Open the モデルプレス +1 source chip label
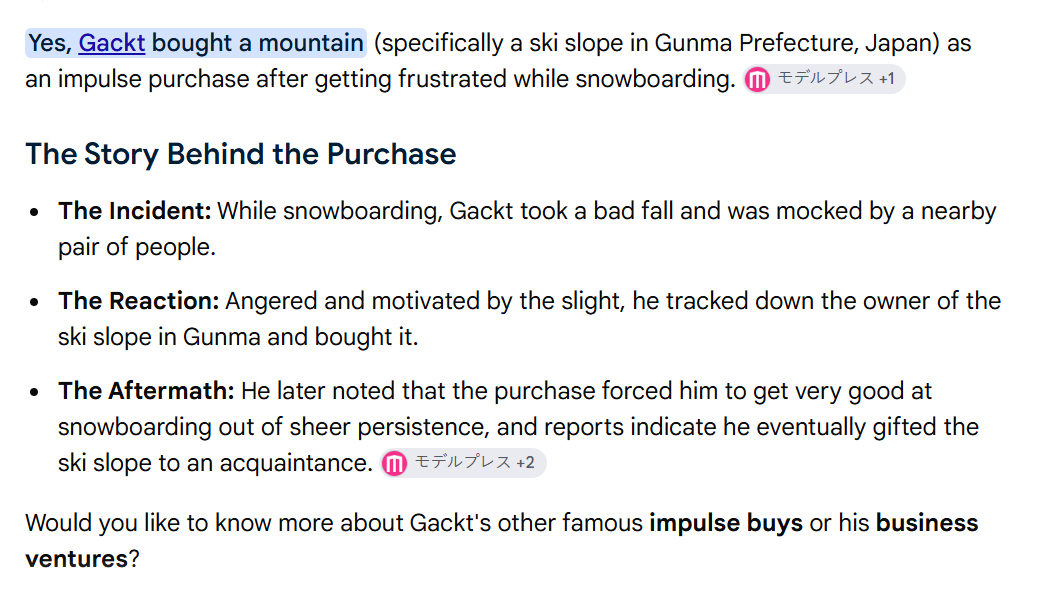The width and height of the screenshot is (1039, 594). pyautogui.click(x=826, y=78)
